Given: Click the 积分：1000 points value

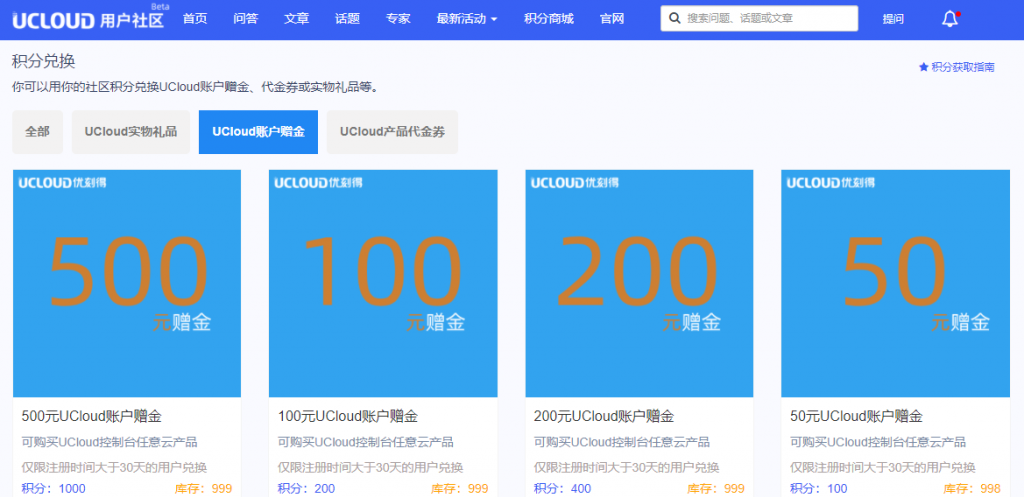Looking at the screenshot, I should click(x=54, y=489).
